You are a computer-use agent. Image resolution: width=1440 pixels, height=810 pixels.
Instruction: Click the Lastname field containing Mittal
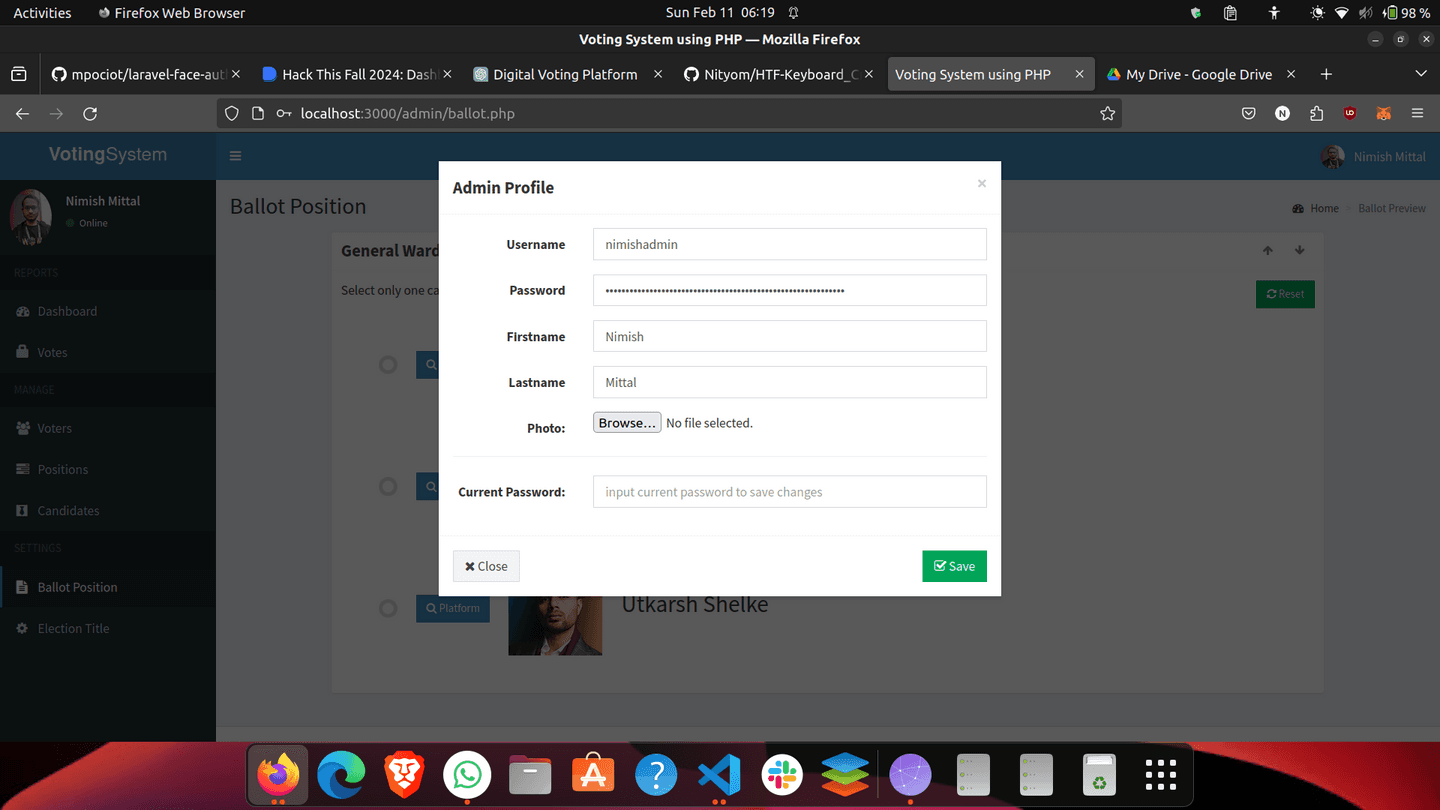pyautogui.click(x=789, y=382)
